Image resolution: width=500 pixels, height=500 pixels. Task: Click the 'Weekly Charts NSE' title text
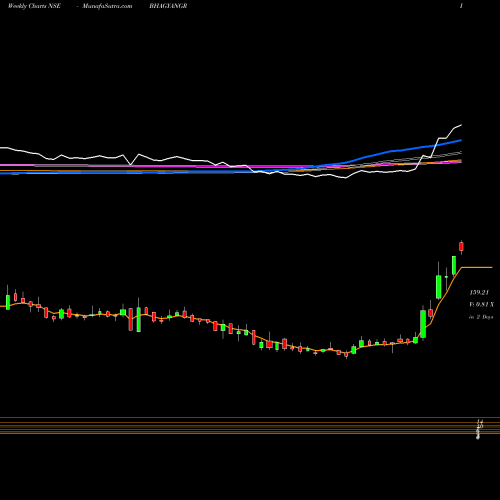(34, 6)
